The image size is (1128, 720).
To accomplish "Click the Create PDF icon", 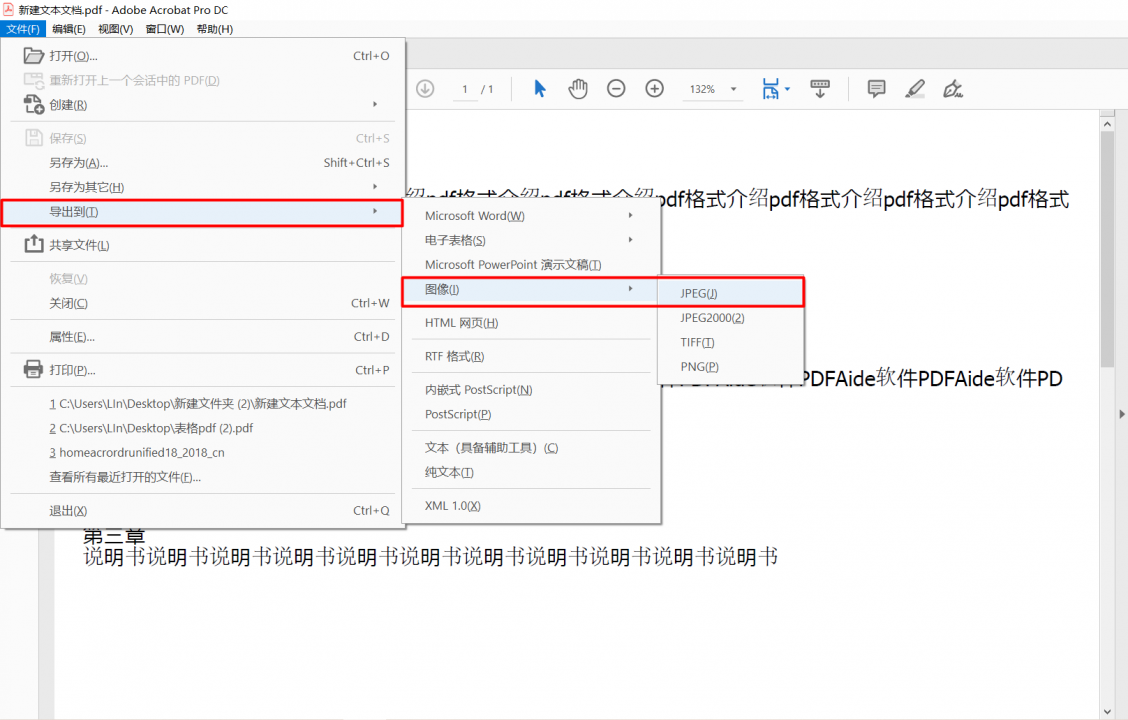I will click(x=34, y=104).
